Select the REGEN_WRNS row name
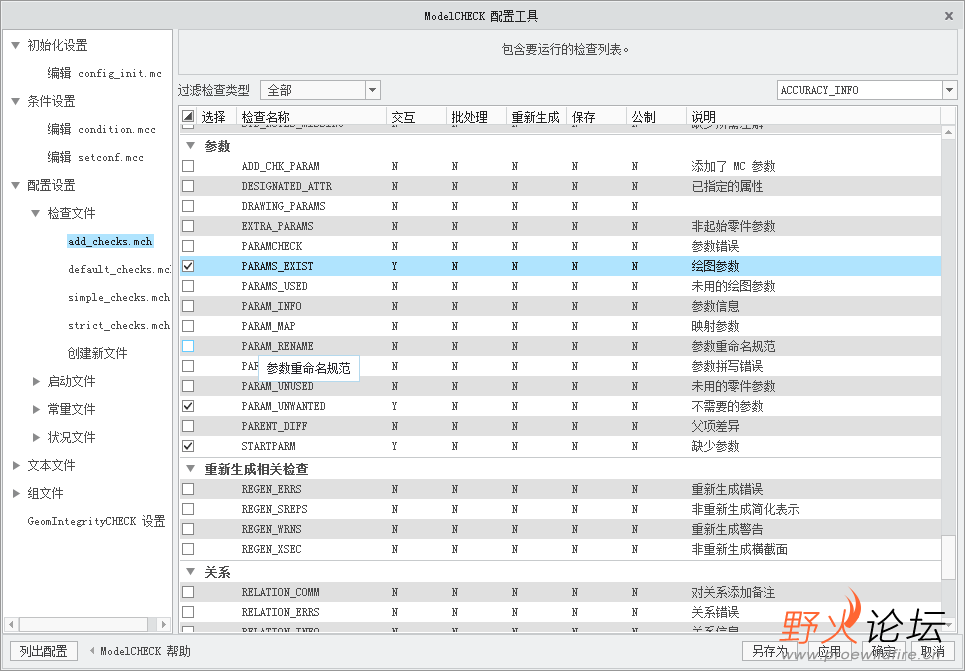The width and height of the screenshot is (965, 671). (271, 529)
